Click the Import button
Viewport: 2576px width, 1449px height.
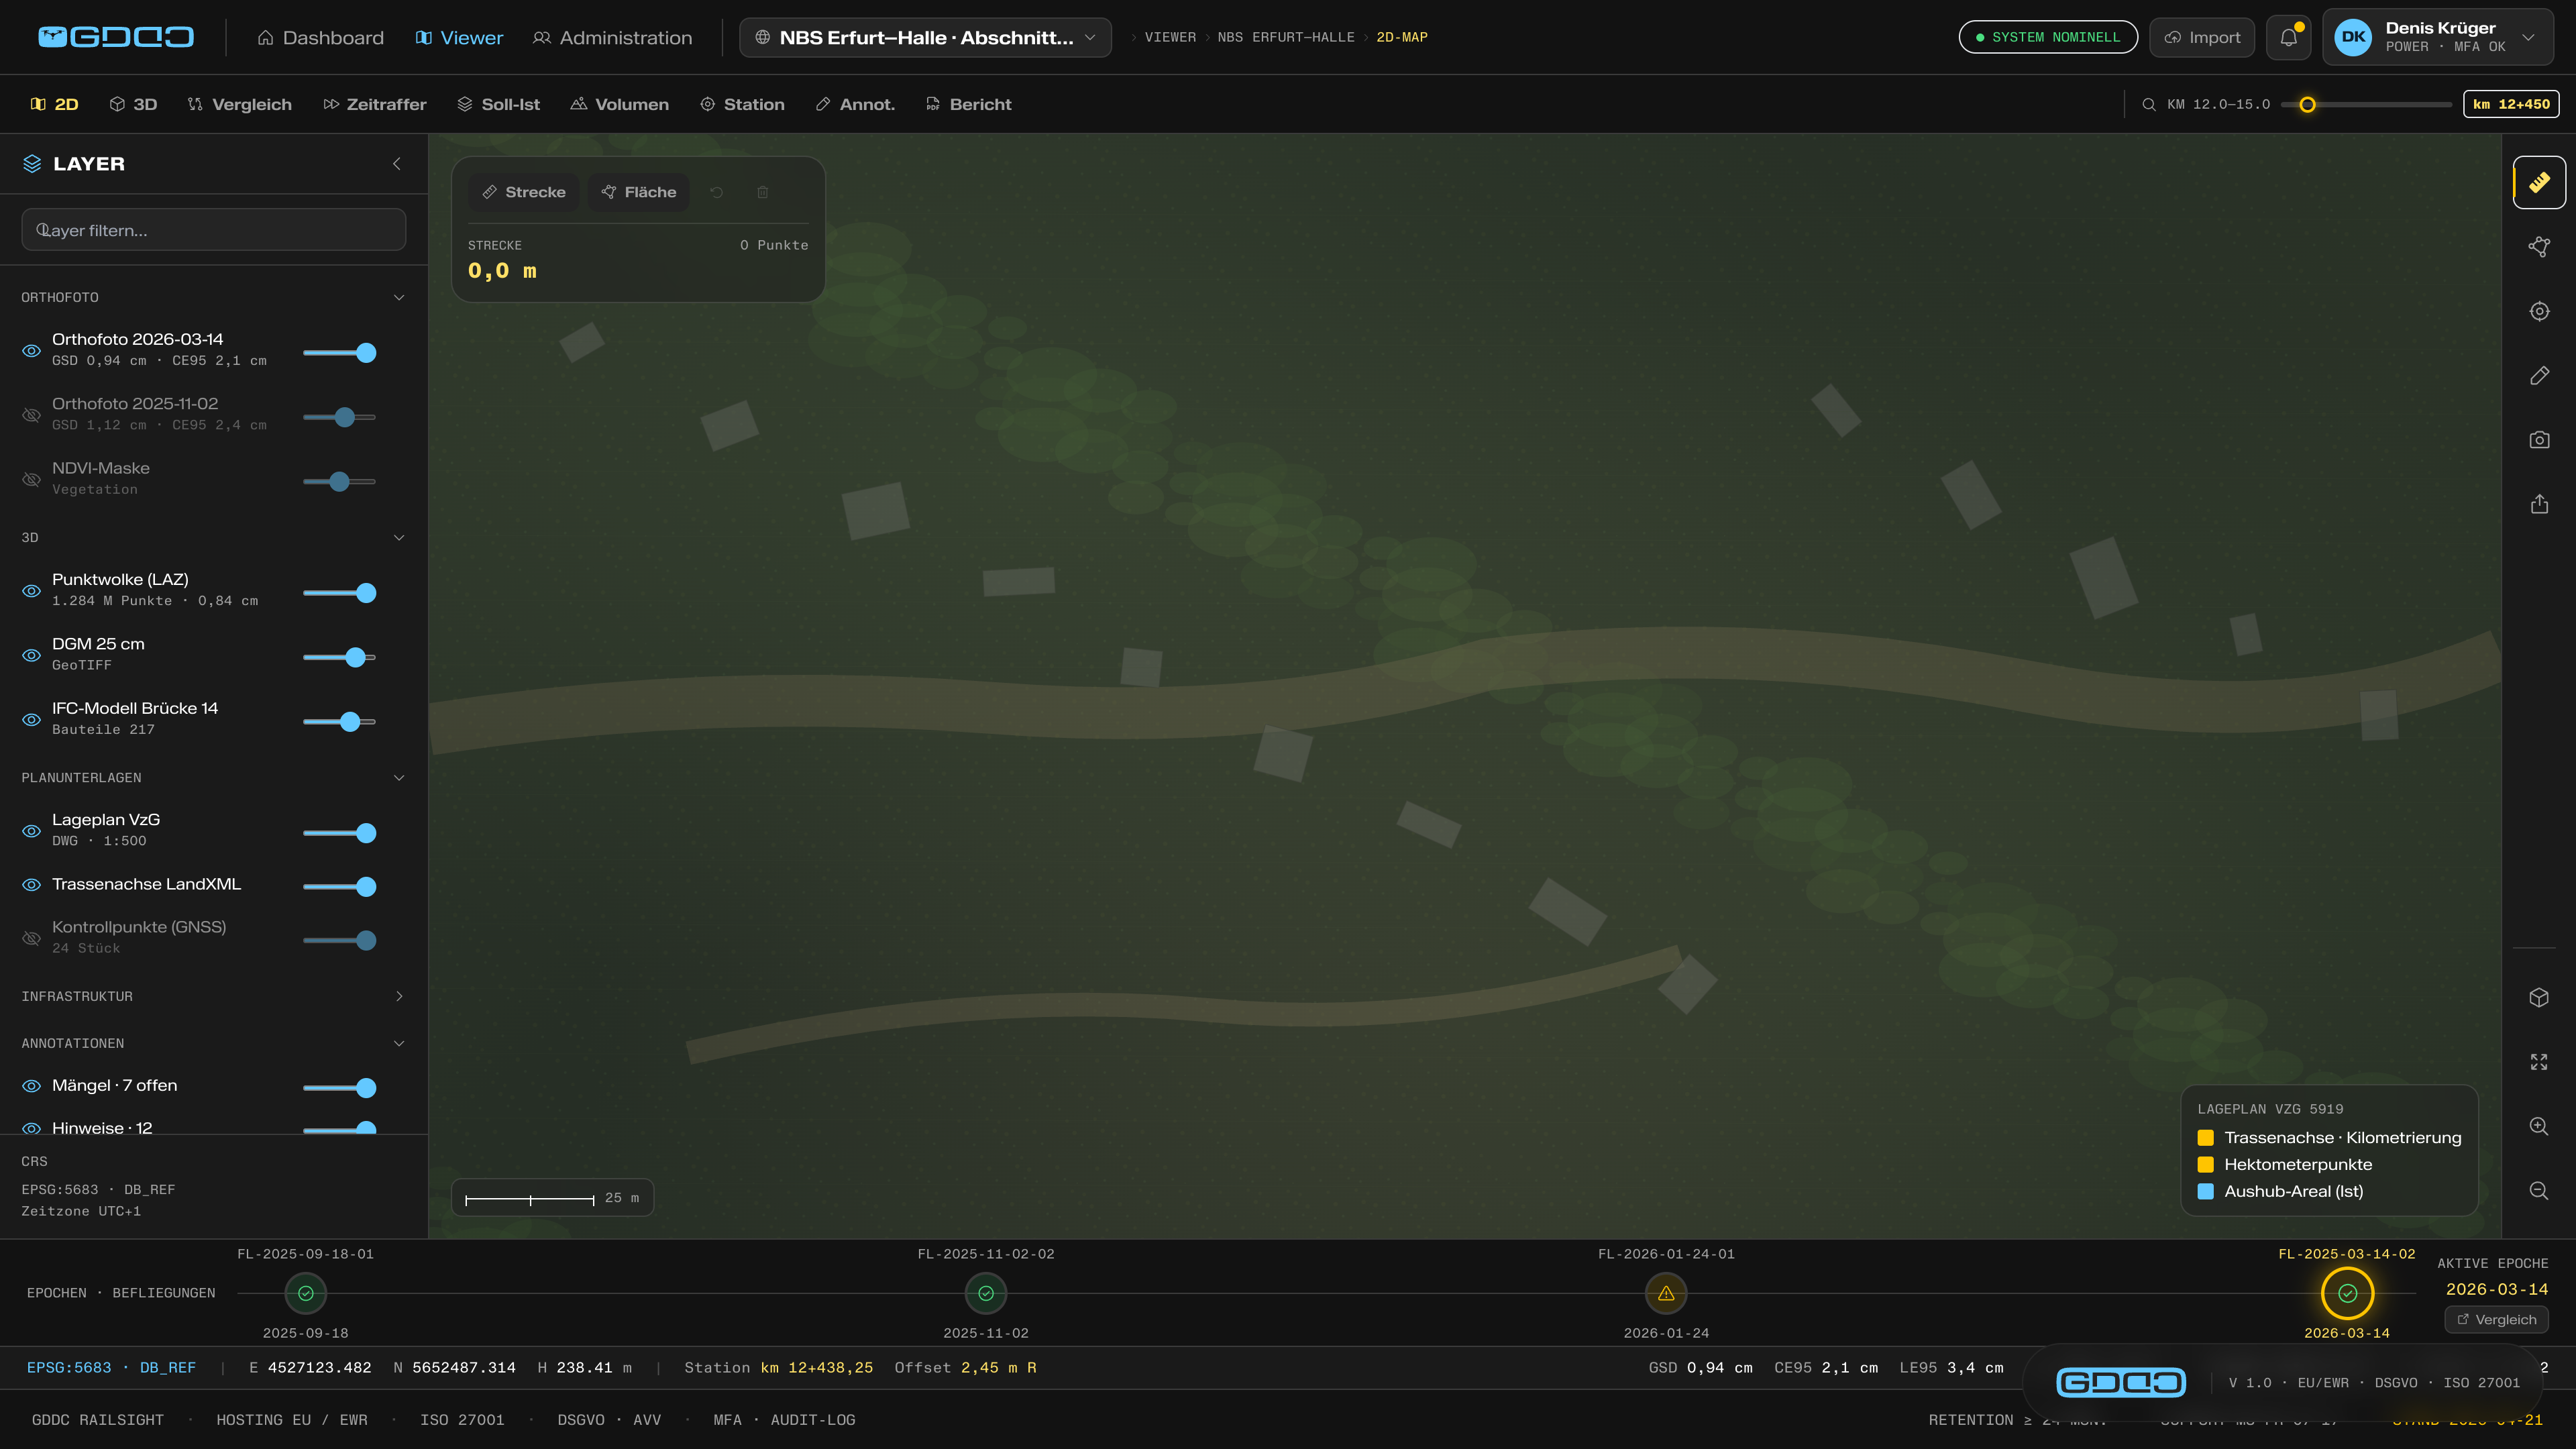click(x=2202, y=37)
